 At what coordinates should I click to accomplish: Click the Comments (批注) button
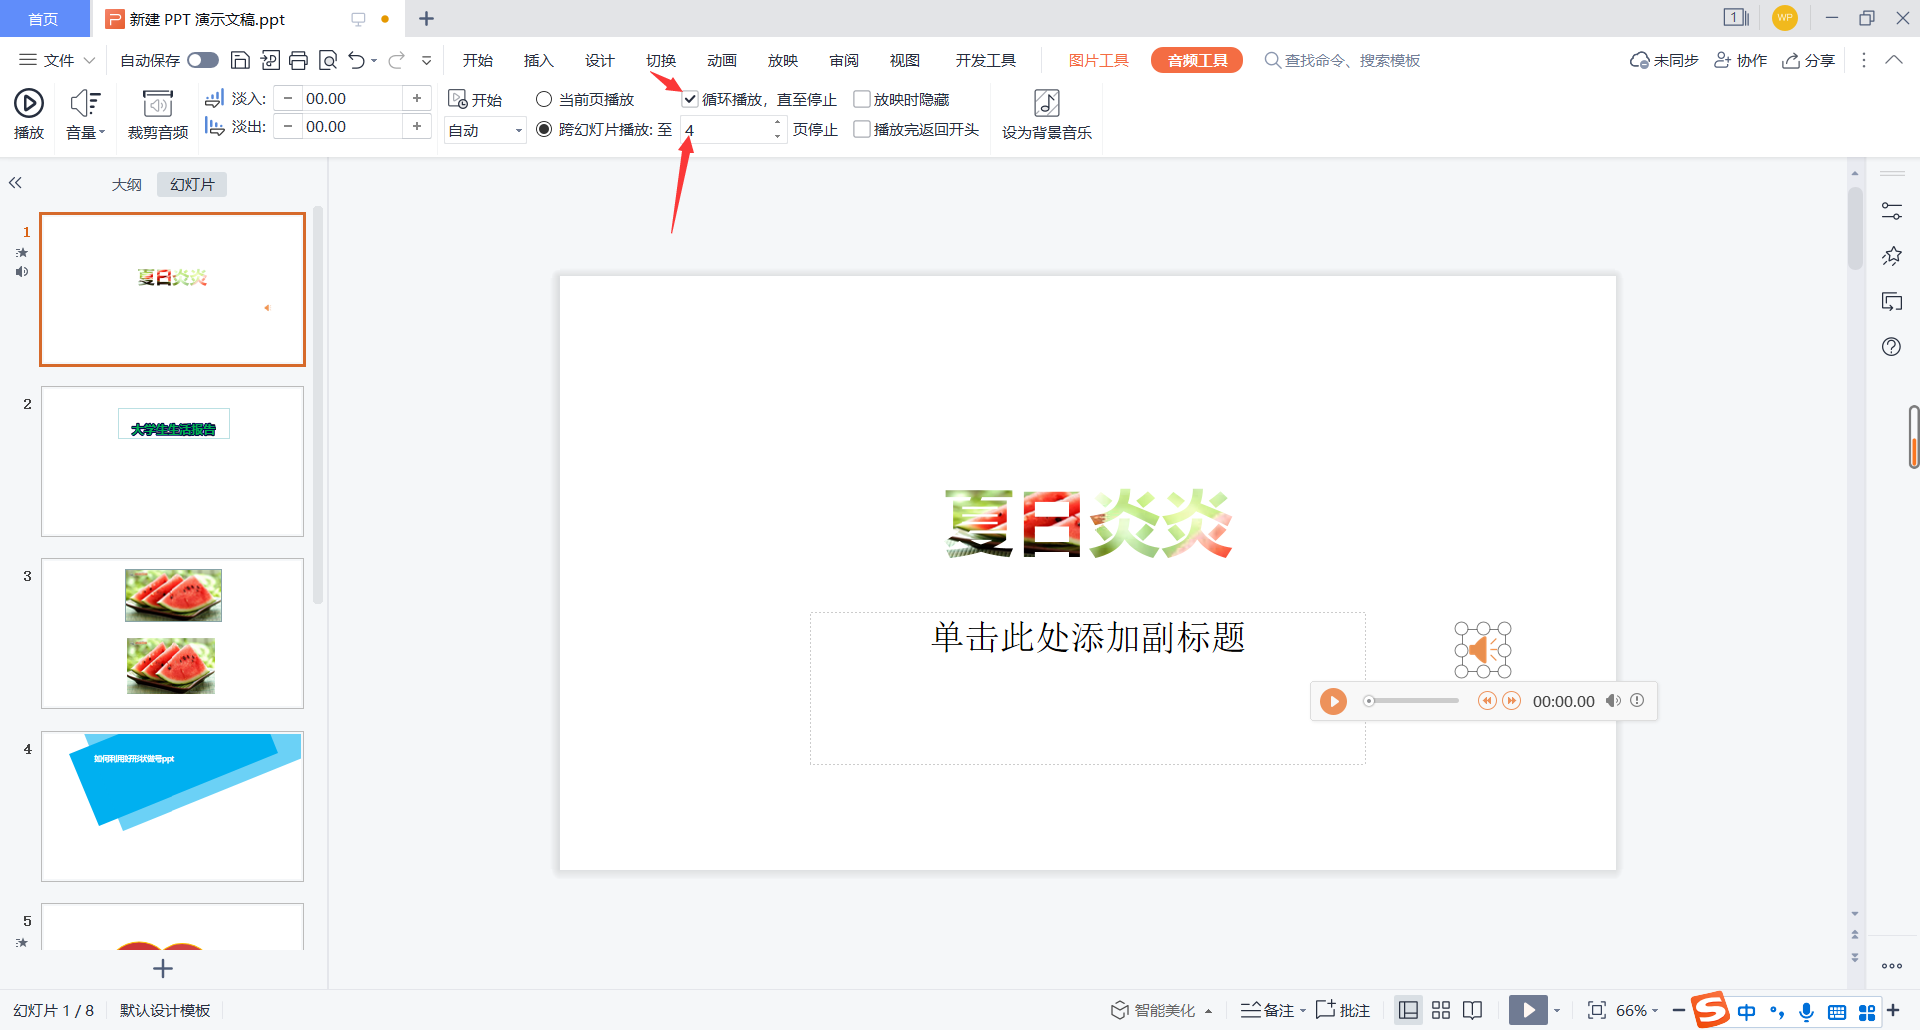(x=1343, y=1010)
